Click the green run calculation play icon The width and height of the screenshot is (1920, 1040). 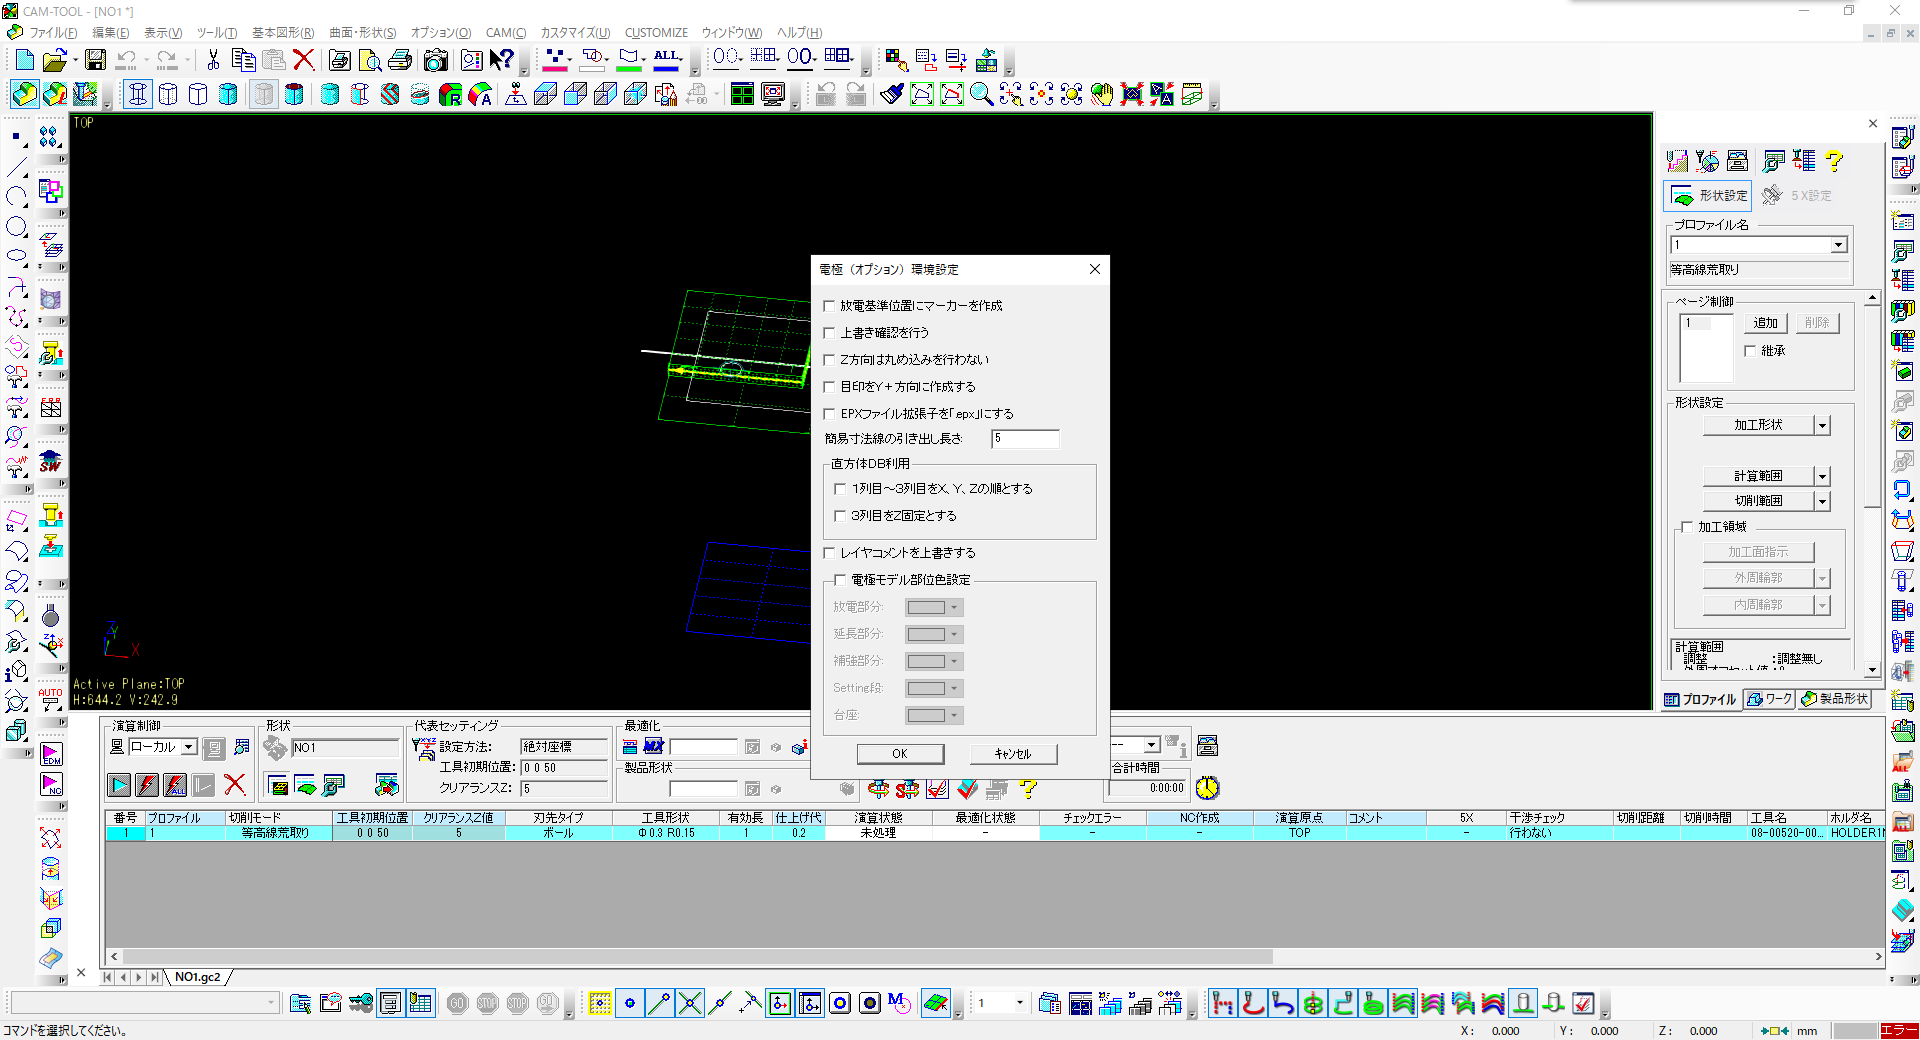119,786
